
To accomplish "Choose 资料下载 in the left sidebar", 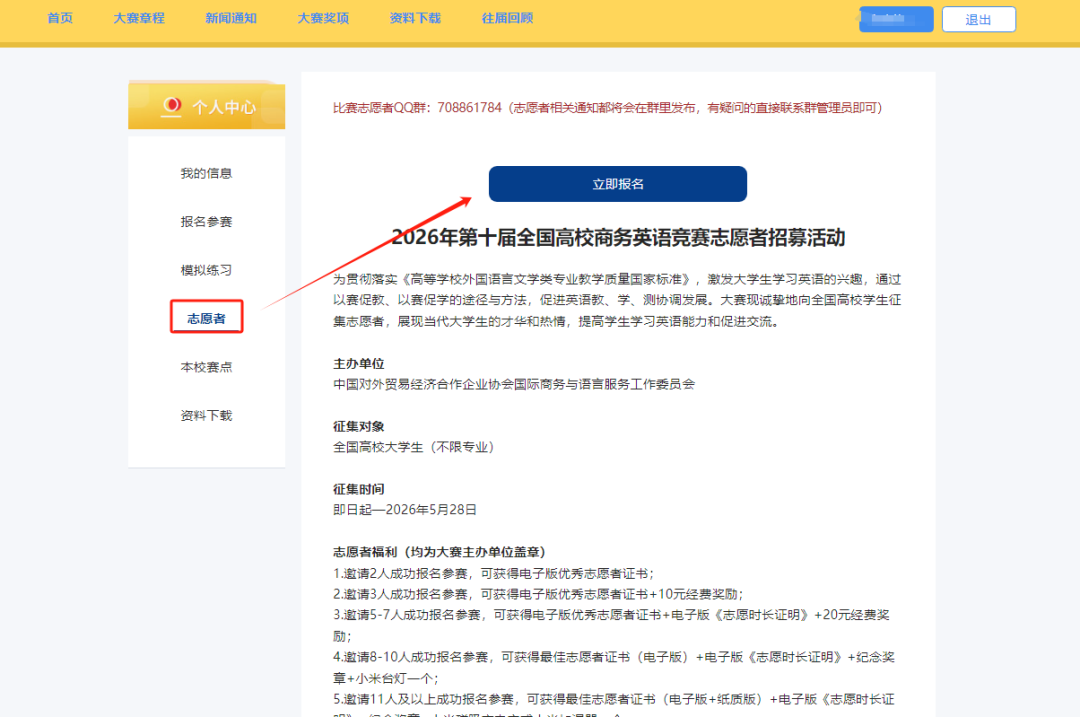I will pyautogui.click(x=206, y=415).
